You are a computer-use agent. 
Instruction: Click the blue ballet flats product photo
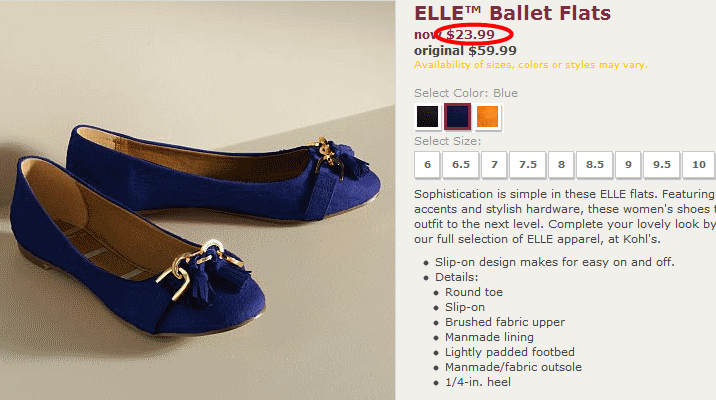(197, 200)
